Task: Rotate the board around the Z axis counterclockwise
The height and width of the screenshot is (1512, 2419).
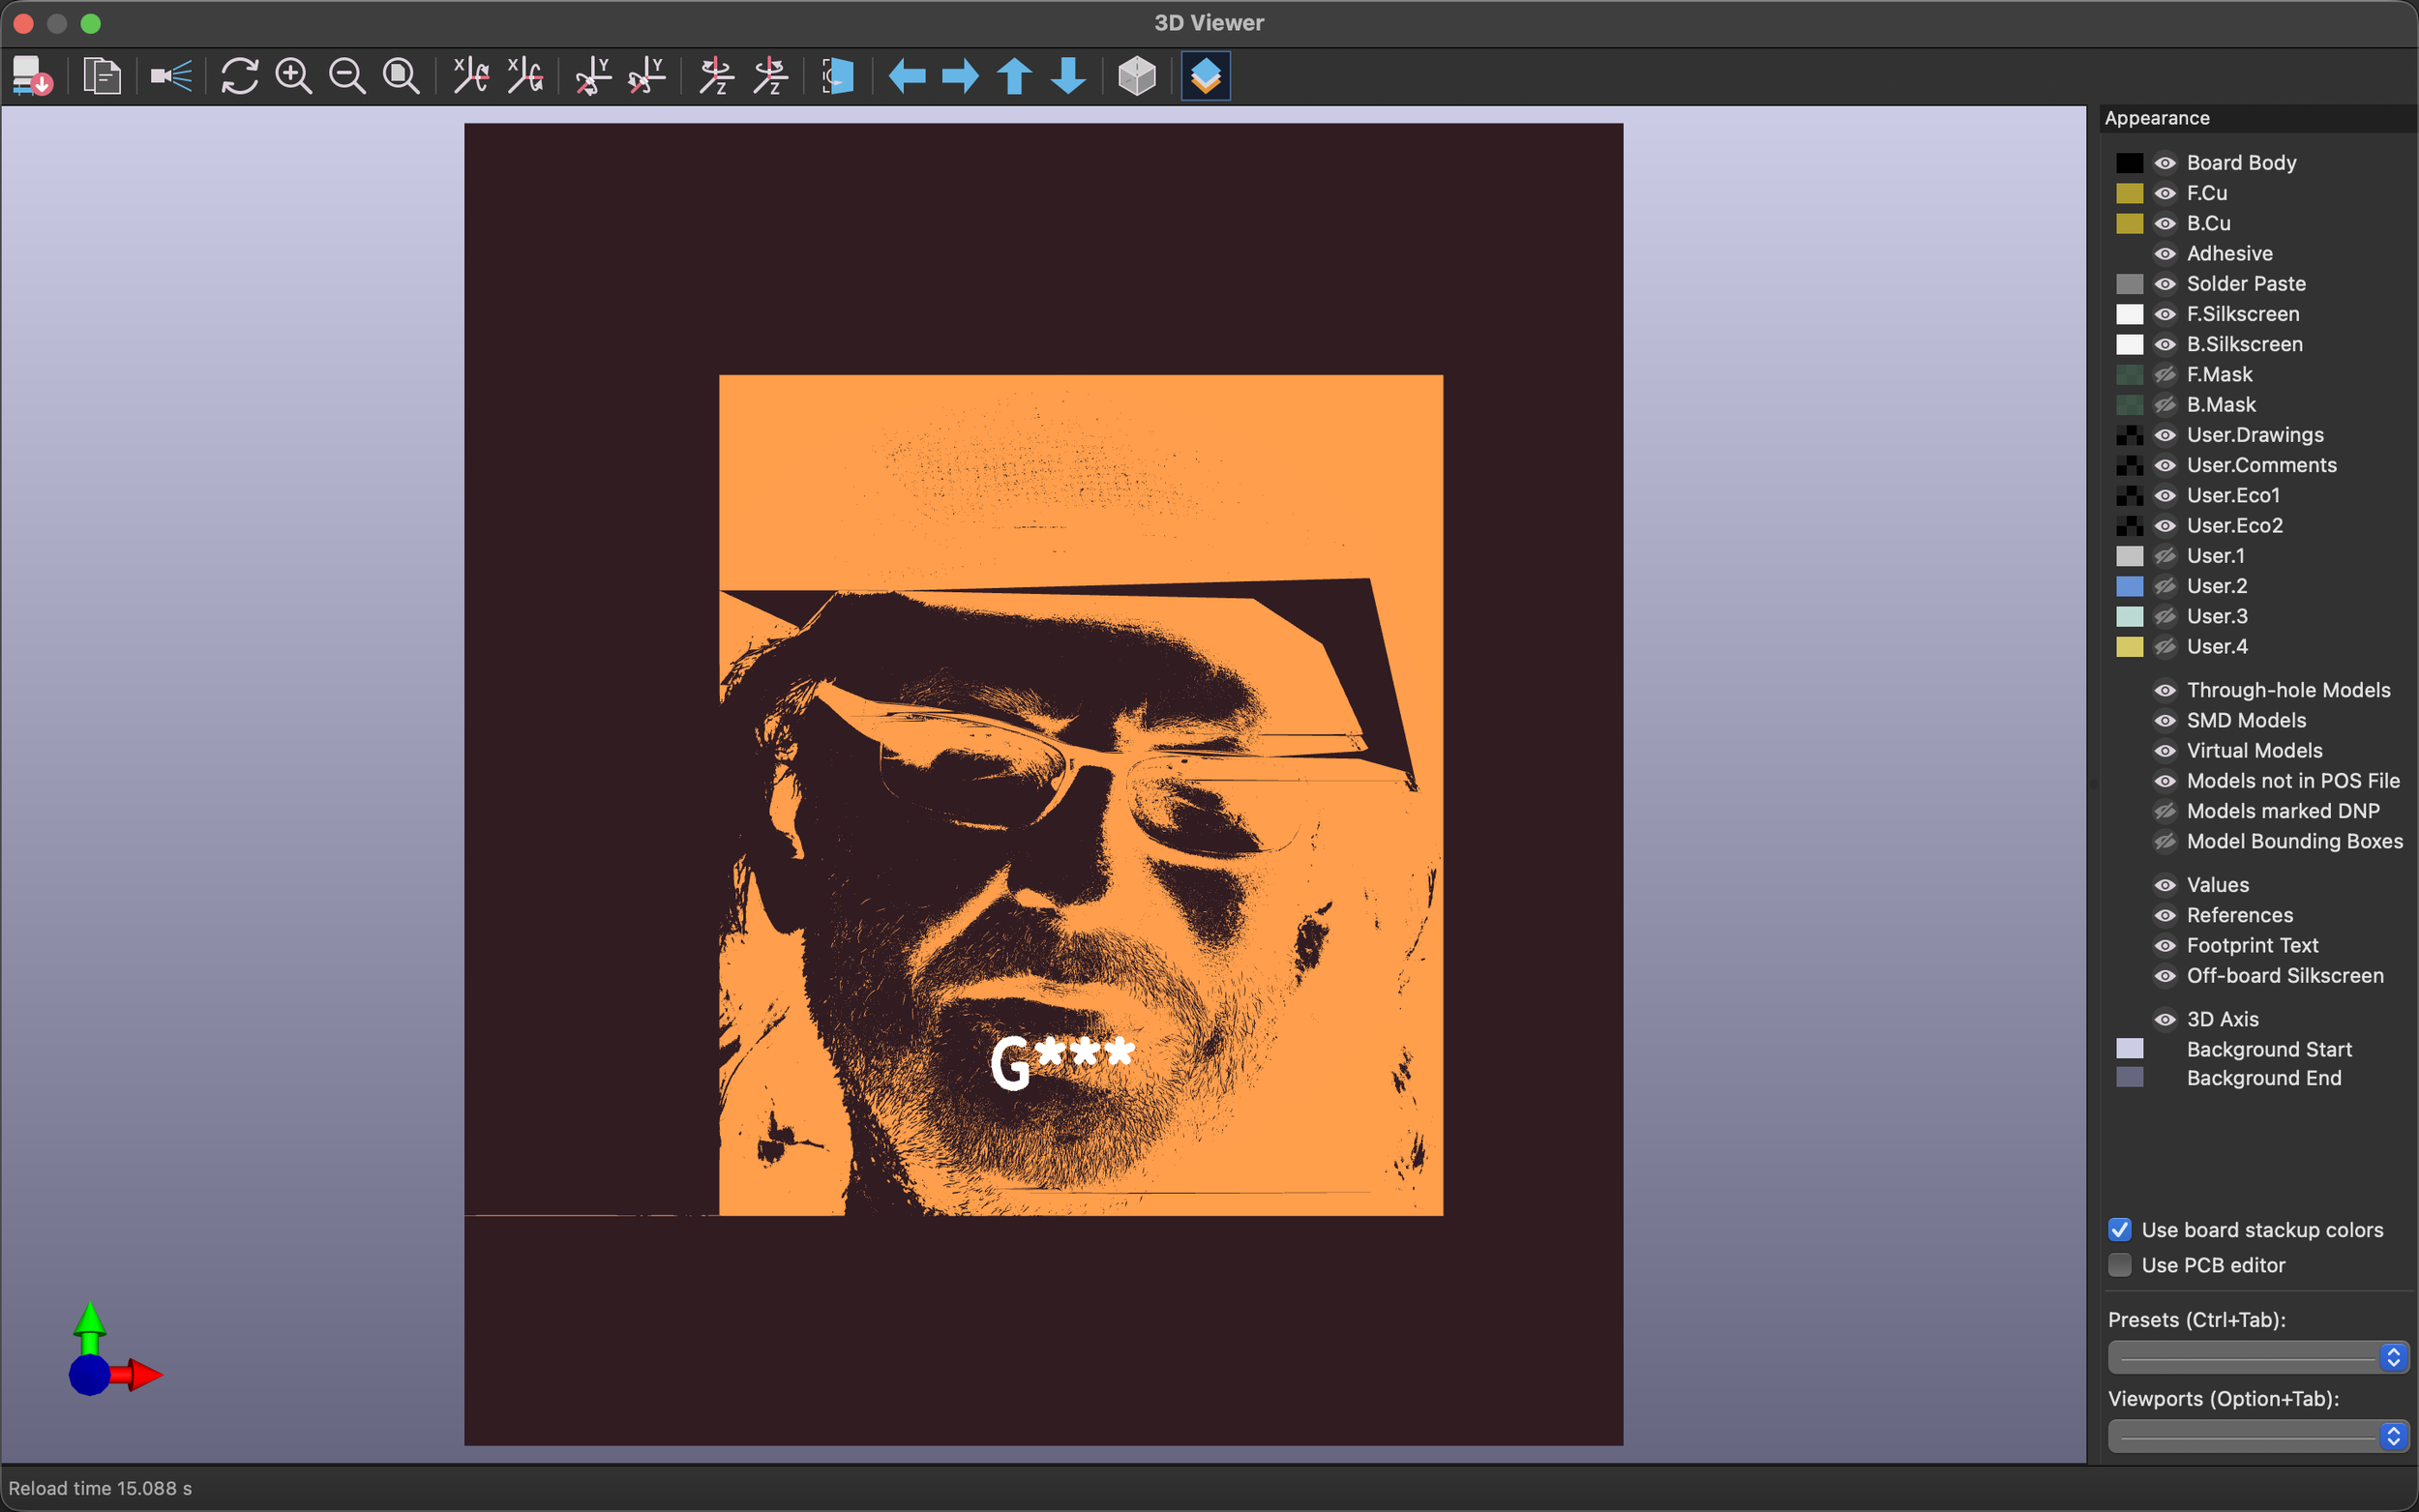Action: [770, 75]
